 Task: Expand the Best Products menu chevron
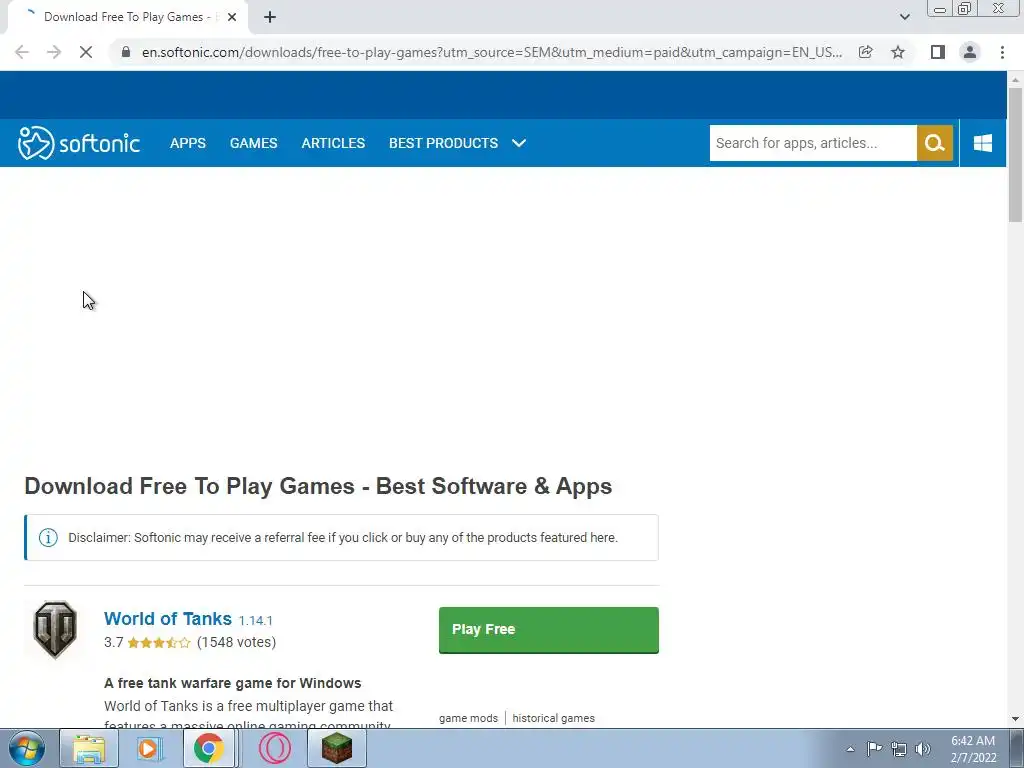click(519, 143)
